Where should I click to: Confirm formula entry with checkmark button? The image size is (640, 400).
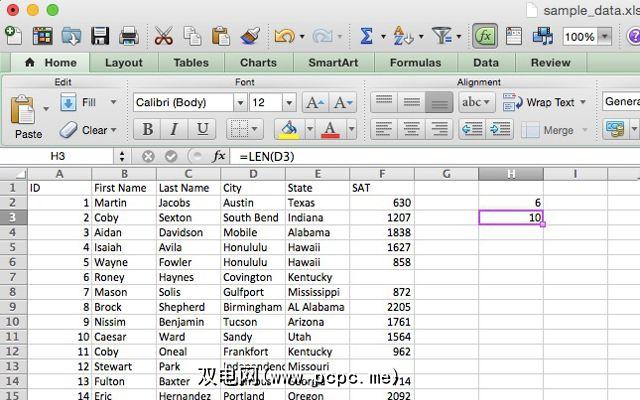tap(171, 156)
